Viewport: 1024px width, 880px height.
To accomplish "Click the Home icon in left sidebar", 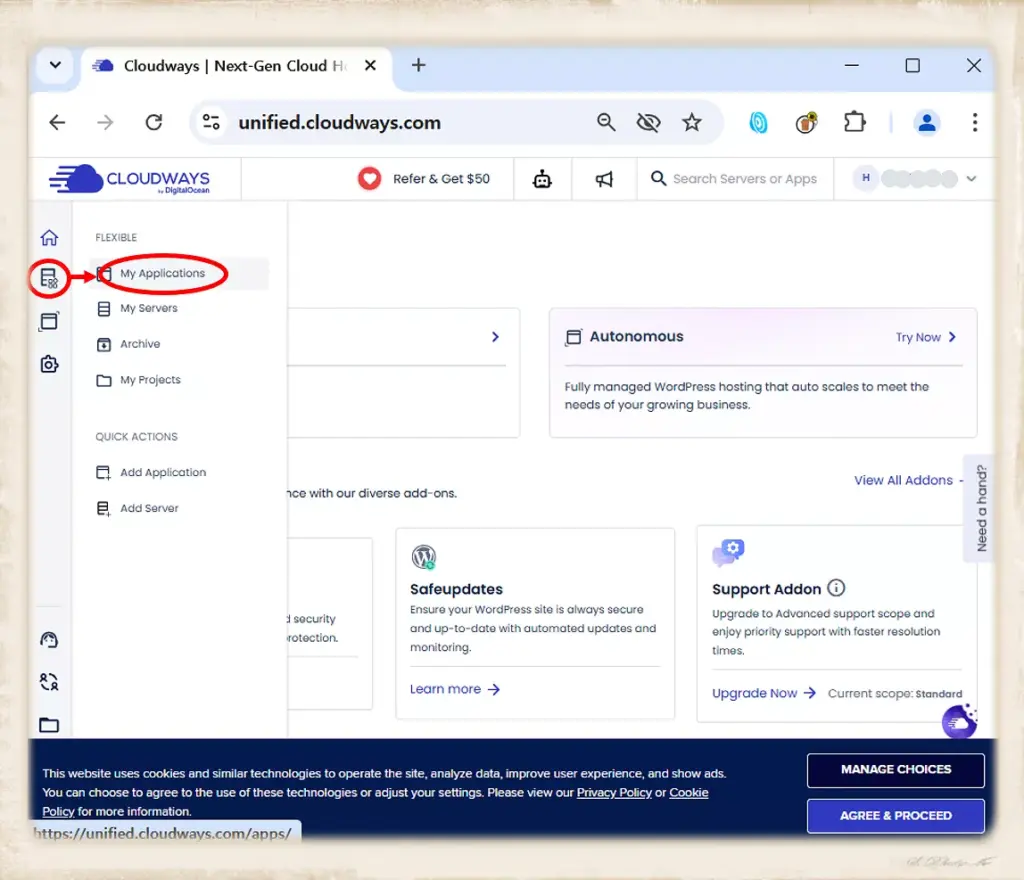I will [x=49, y=238].
